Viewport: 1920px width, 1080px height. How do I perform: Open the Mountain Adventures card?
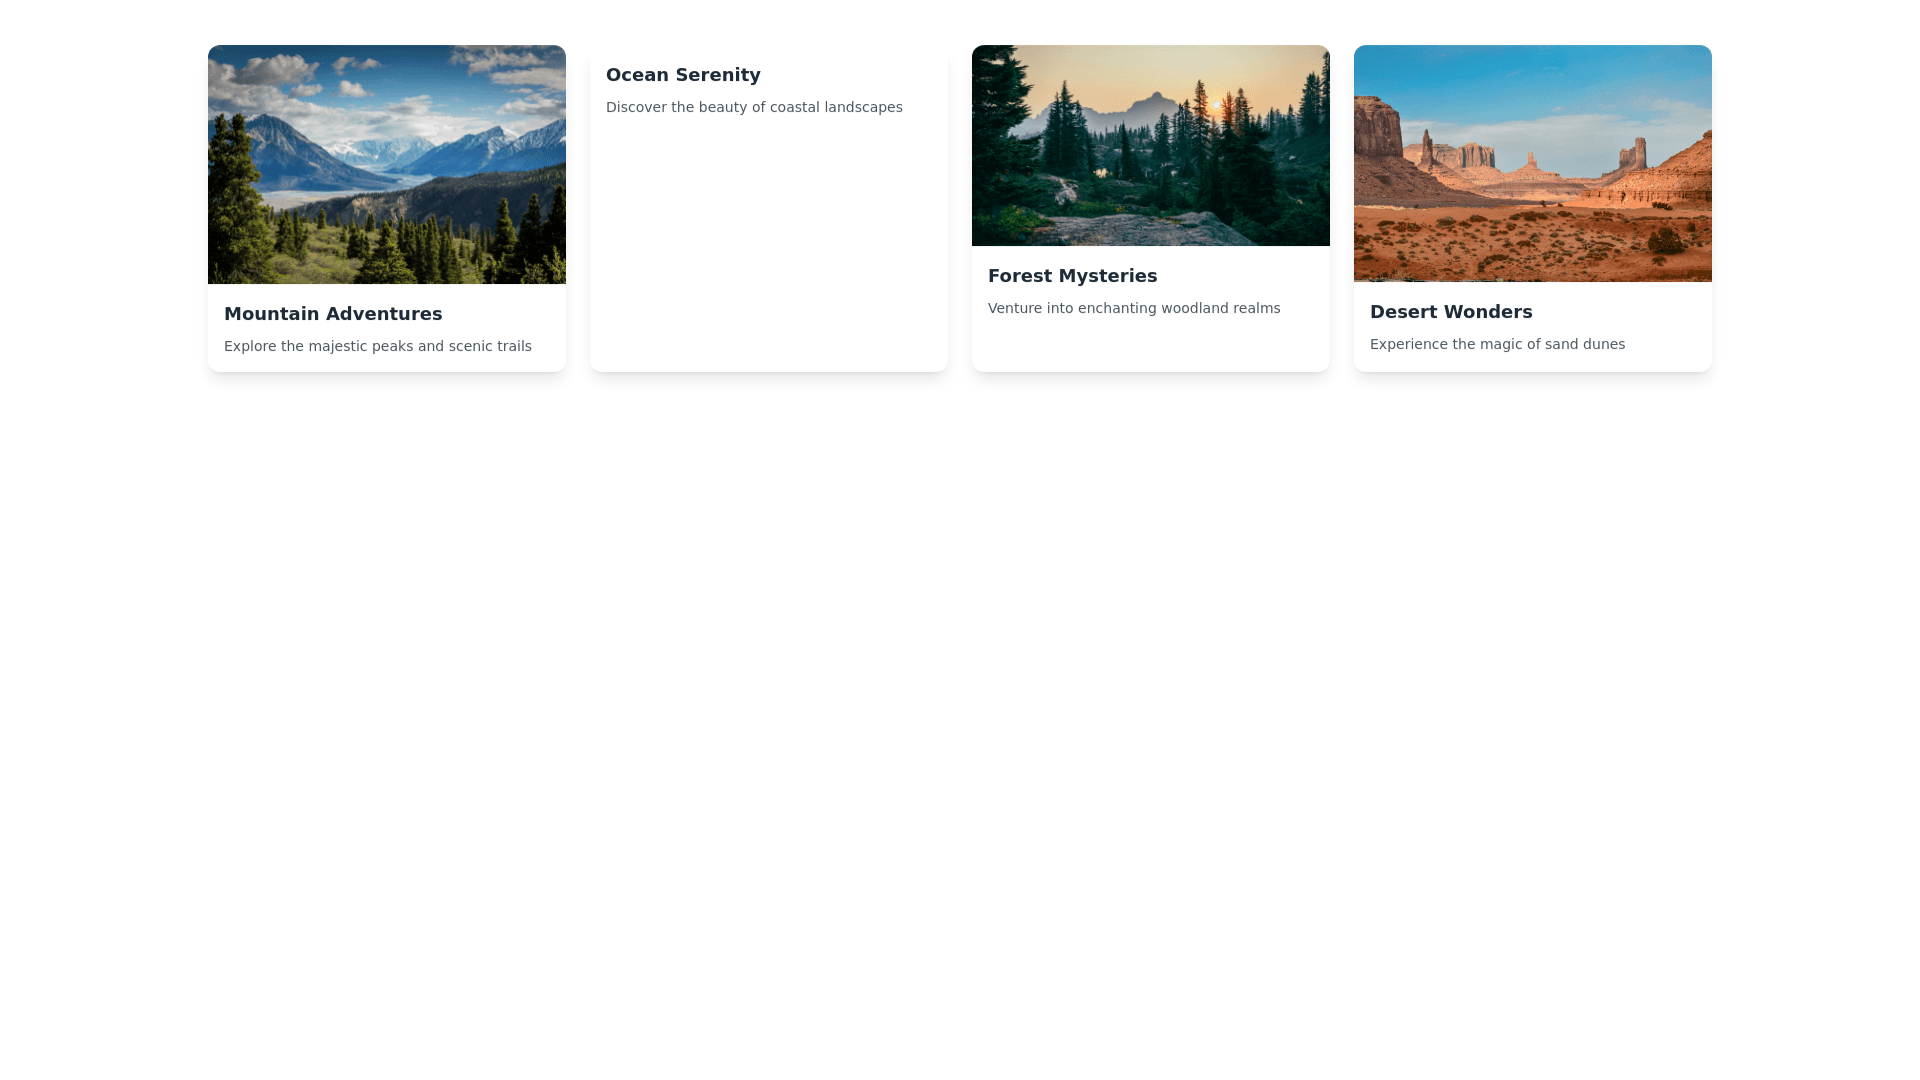point(386,208)
